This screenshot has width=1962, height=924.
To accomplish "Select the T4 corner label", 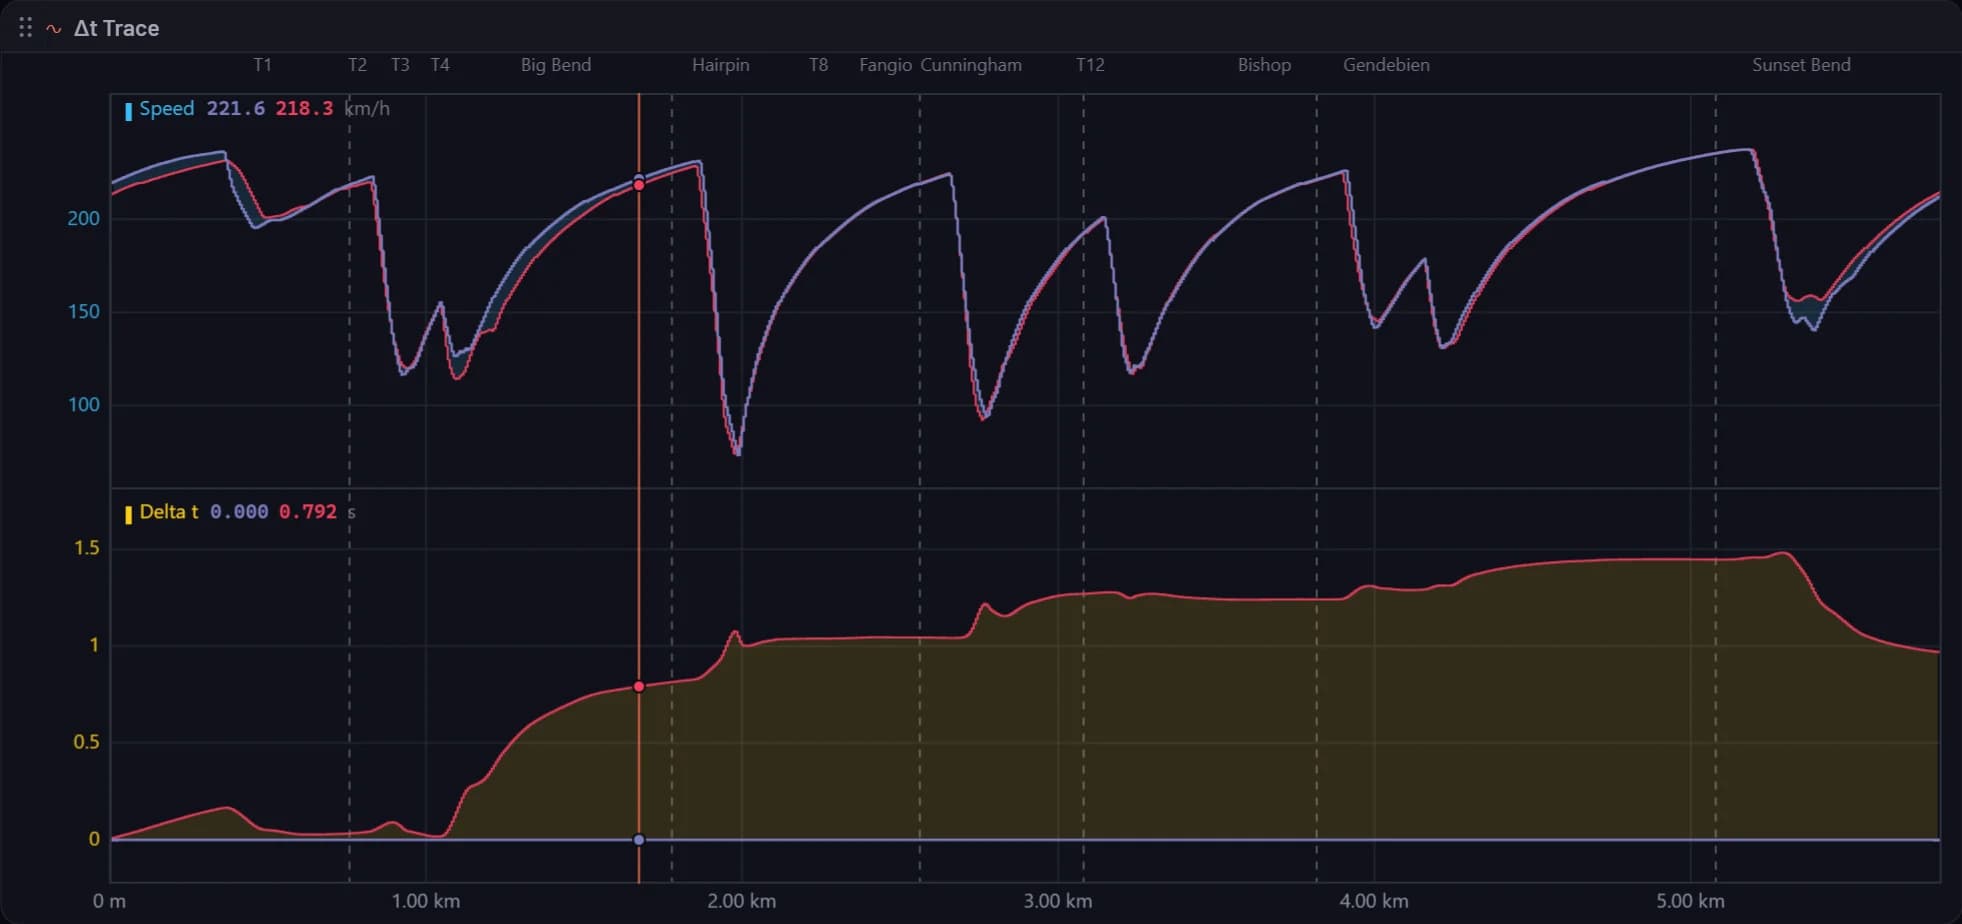I will point(440,65).
